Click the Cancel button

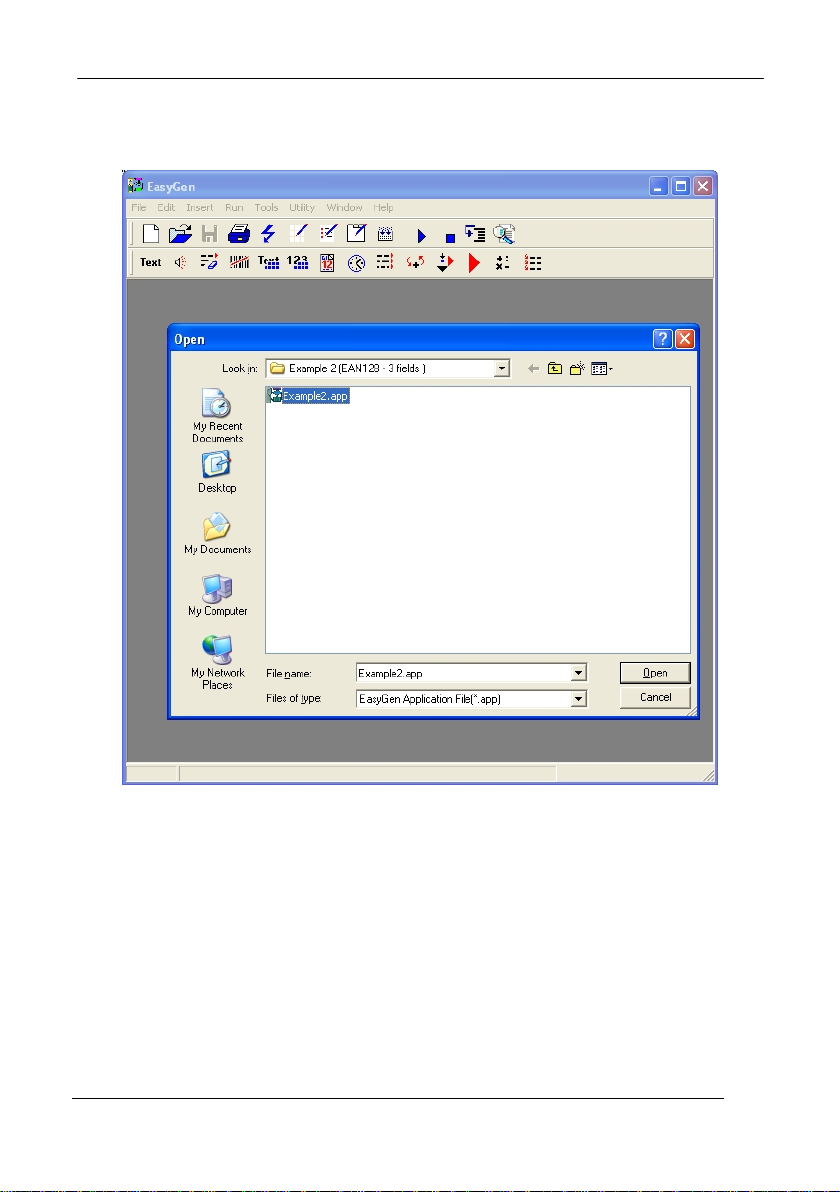(x=655, y=697)
